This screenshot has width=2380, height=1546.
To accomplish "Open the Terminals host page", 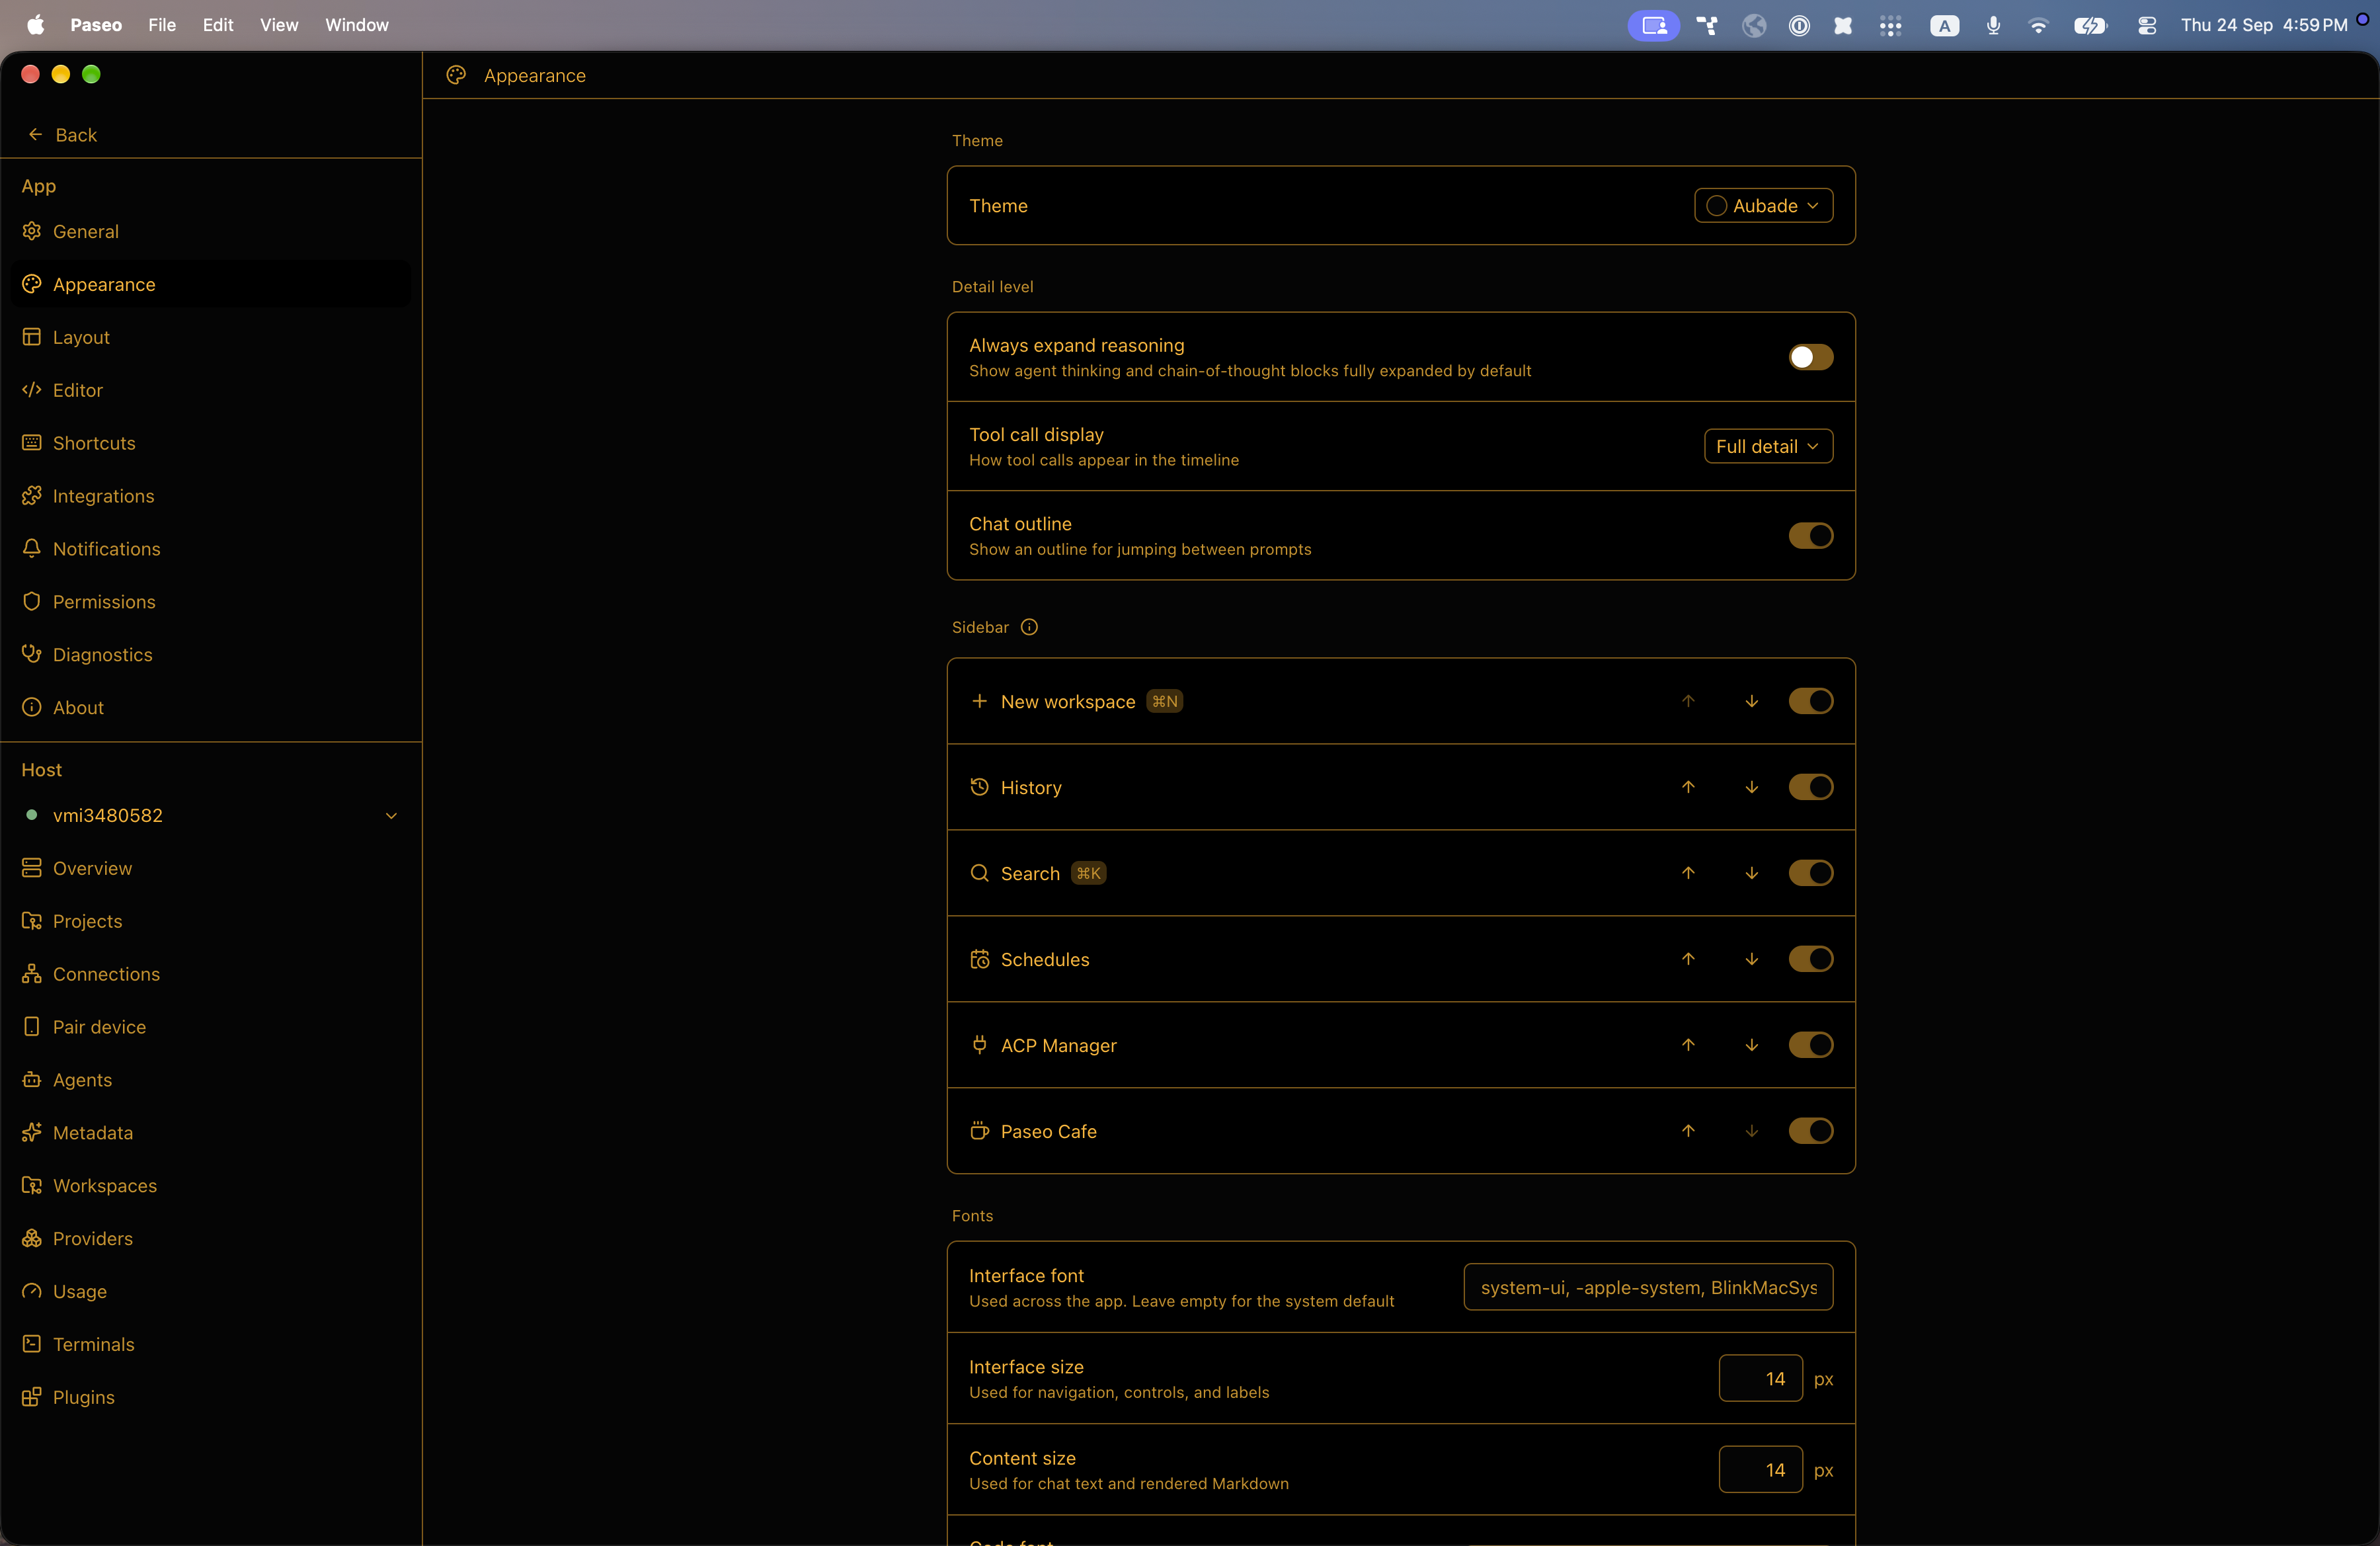I will pyautogui.click(x=210, y=1345).
